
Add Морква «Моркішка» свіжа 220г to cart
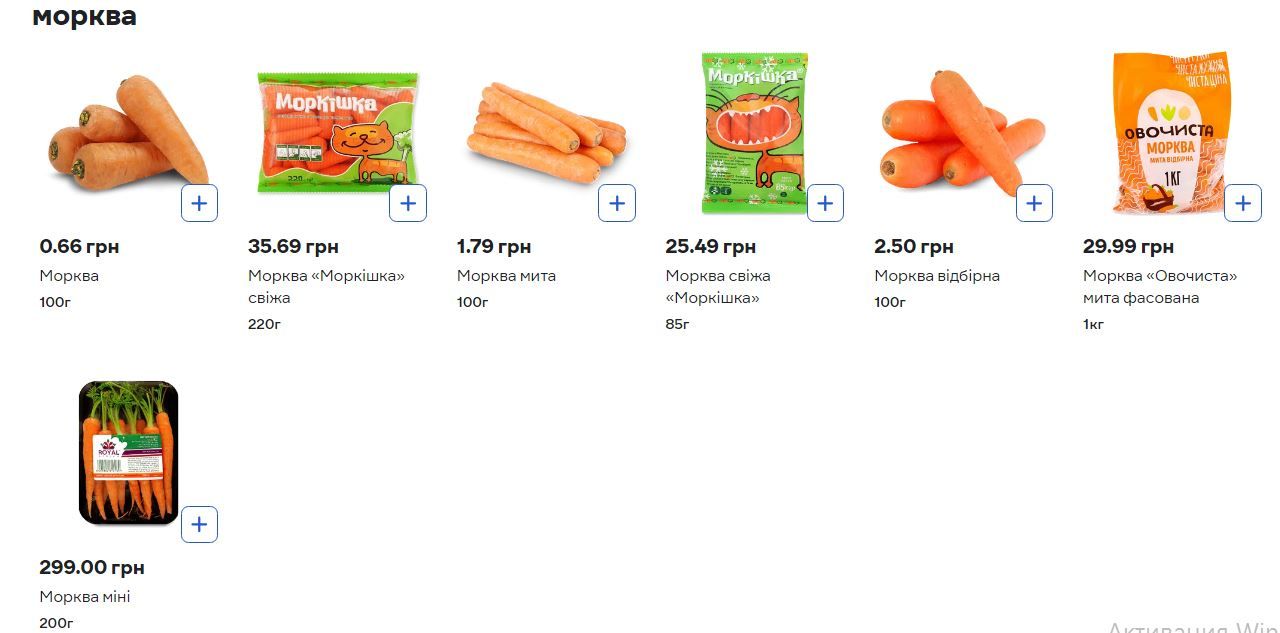click(x=408, y=203)
